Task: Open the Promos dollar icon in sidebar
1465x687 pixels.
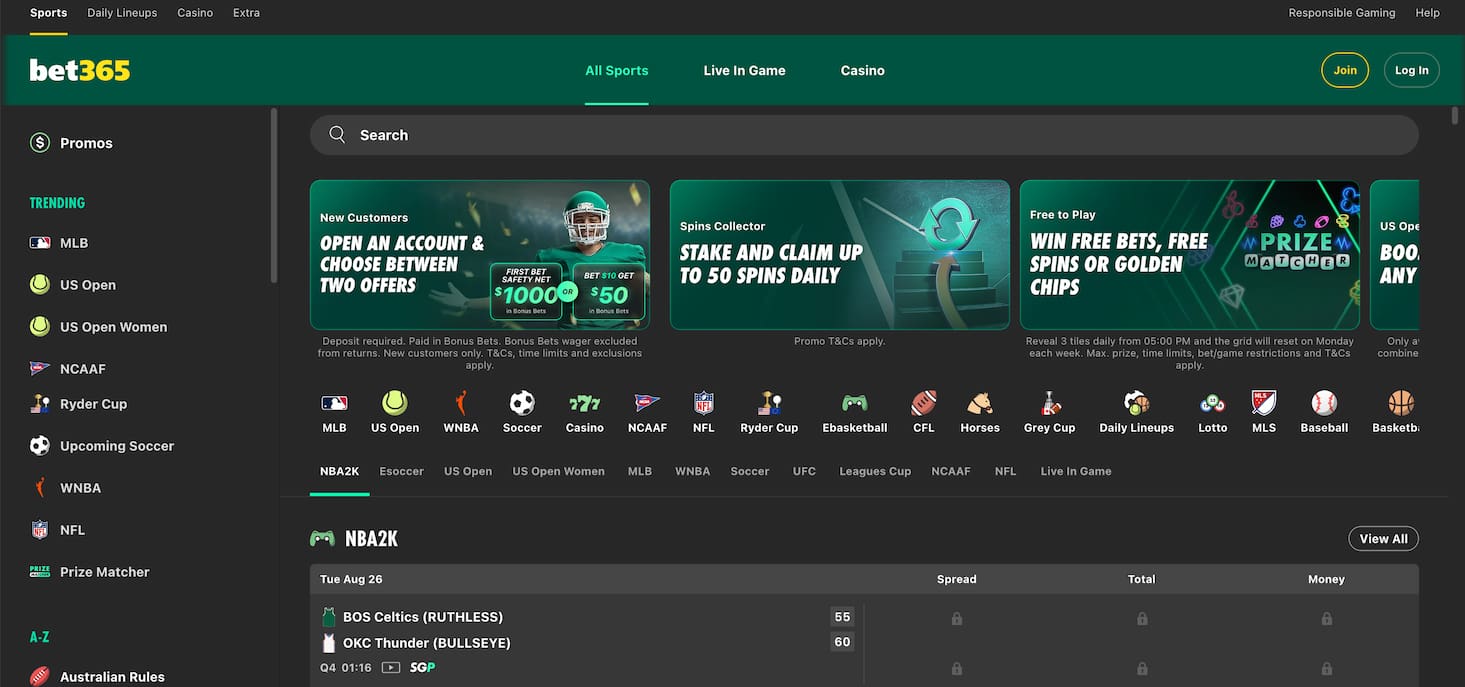Action: coord(40,143)
